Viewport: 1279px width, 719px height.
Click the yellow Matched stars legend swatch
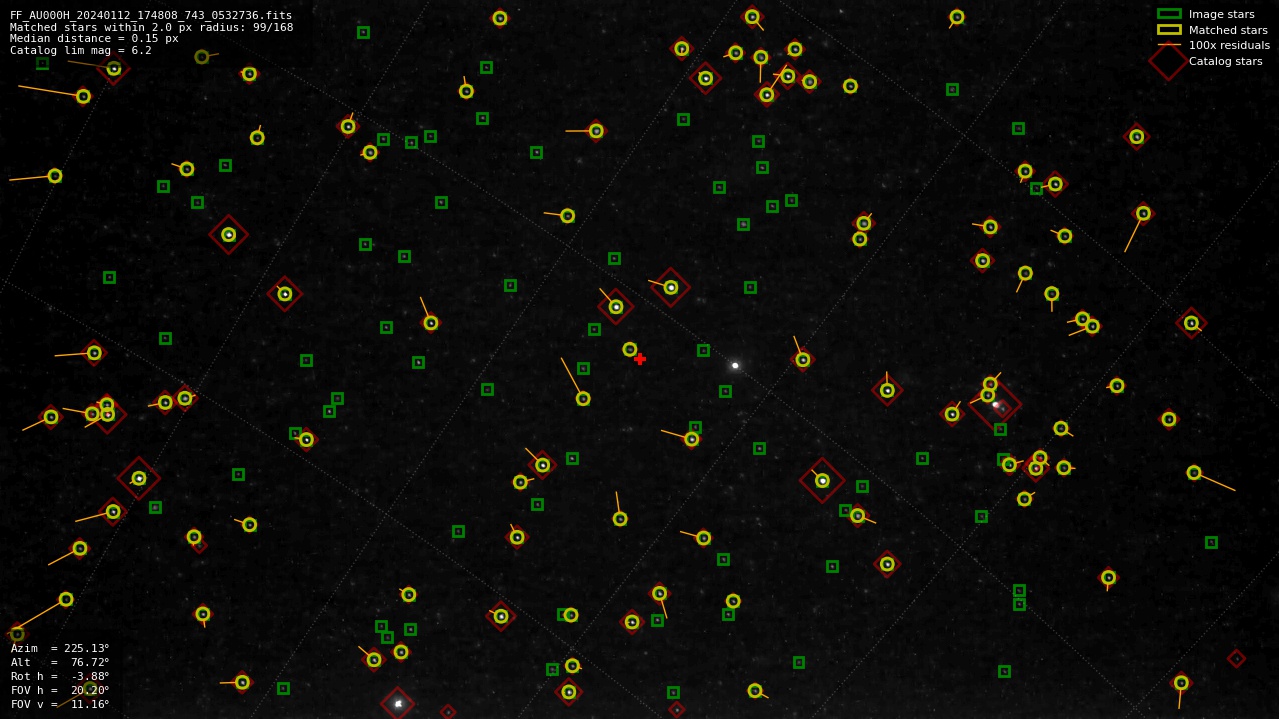coord(1169,30)
